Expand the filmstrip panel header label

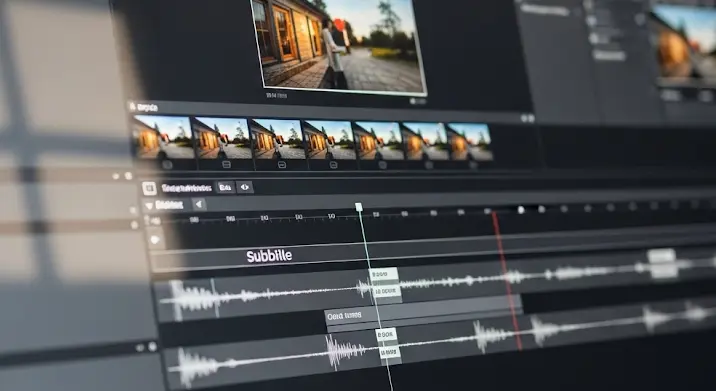(x=145, y=108)
